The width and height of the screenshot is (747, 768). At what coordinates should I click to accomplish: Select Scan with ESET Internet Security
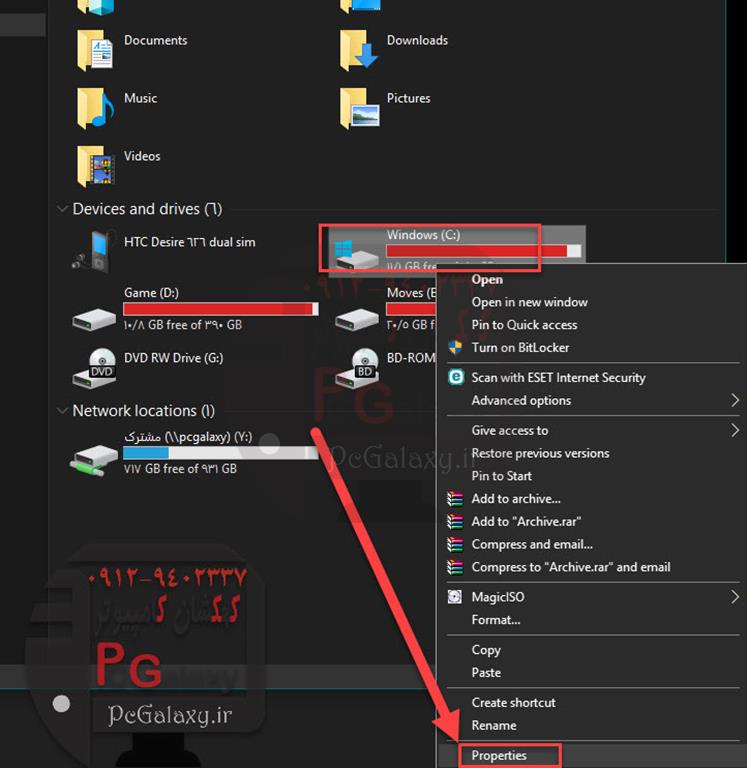pos(558,378)
